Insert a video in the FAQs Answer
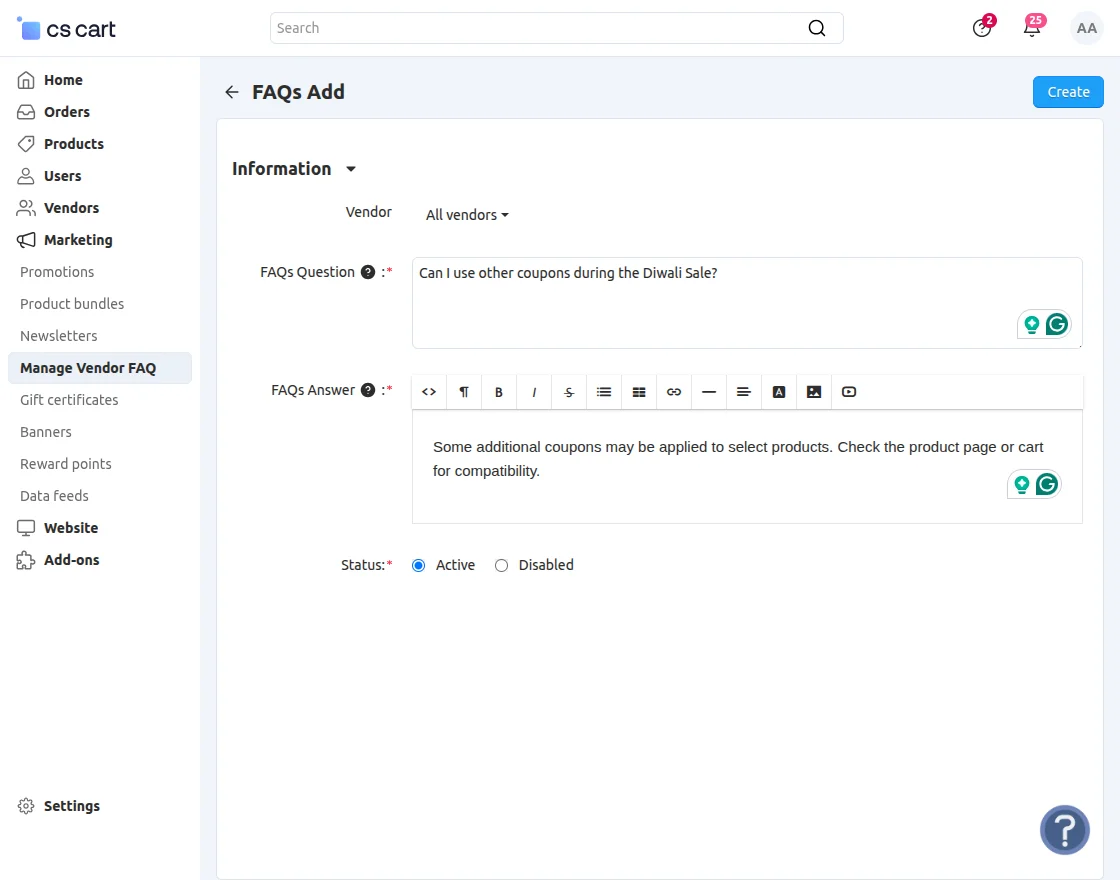Image resolution: width=1120 pixels, height=880 pixels. pos(848,391)
